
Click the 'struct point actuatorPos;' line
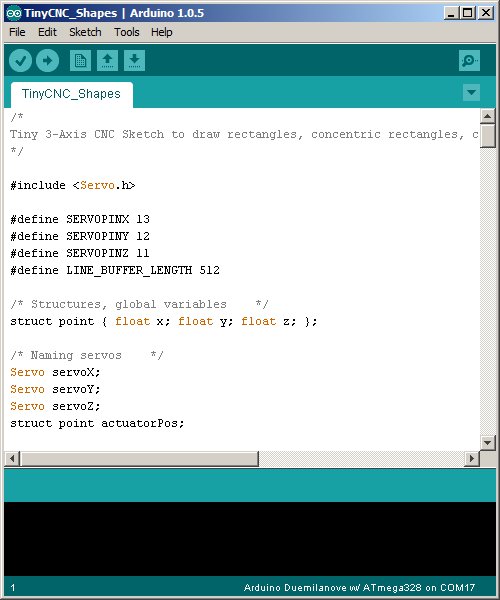[x=97, y=423]
